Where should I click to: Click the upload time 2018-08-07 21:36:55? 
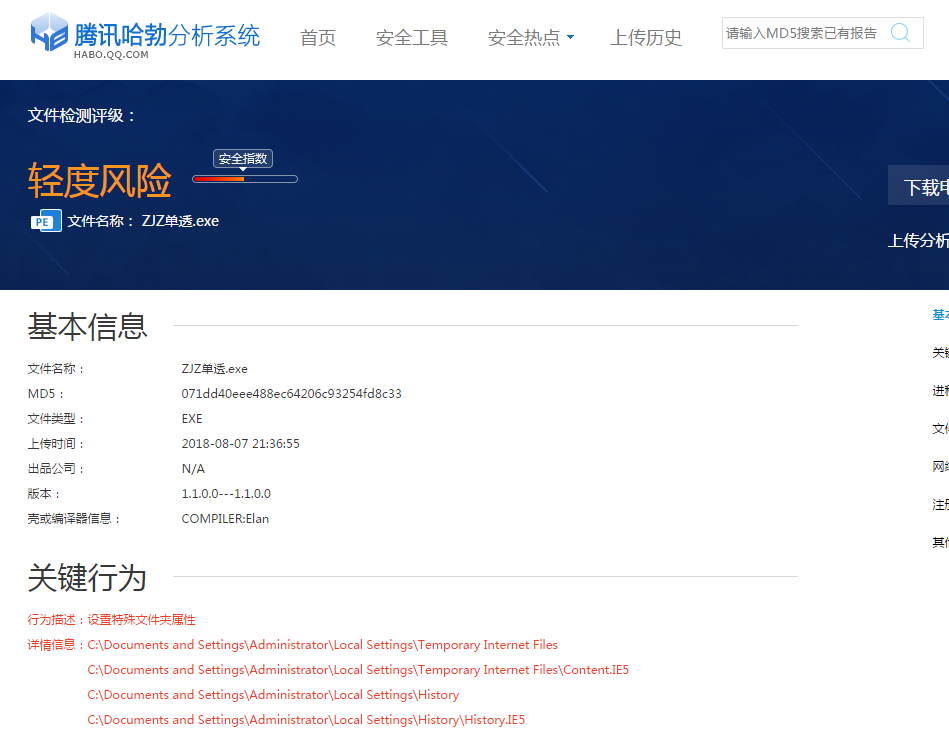point(240,443)
